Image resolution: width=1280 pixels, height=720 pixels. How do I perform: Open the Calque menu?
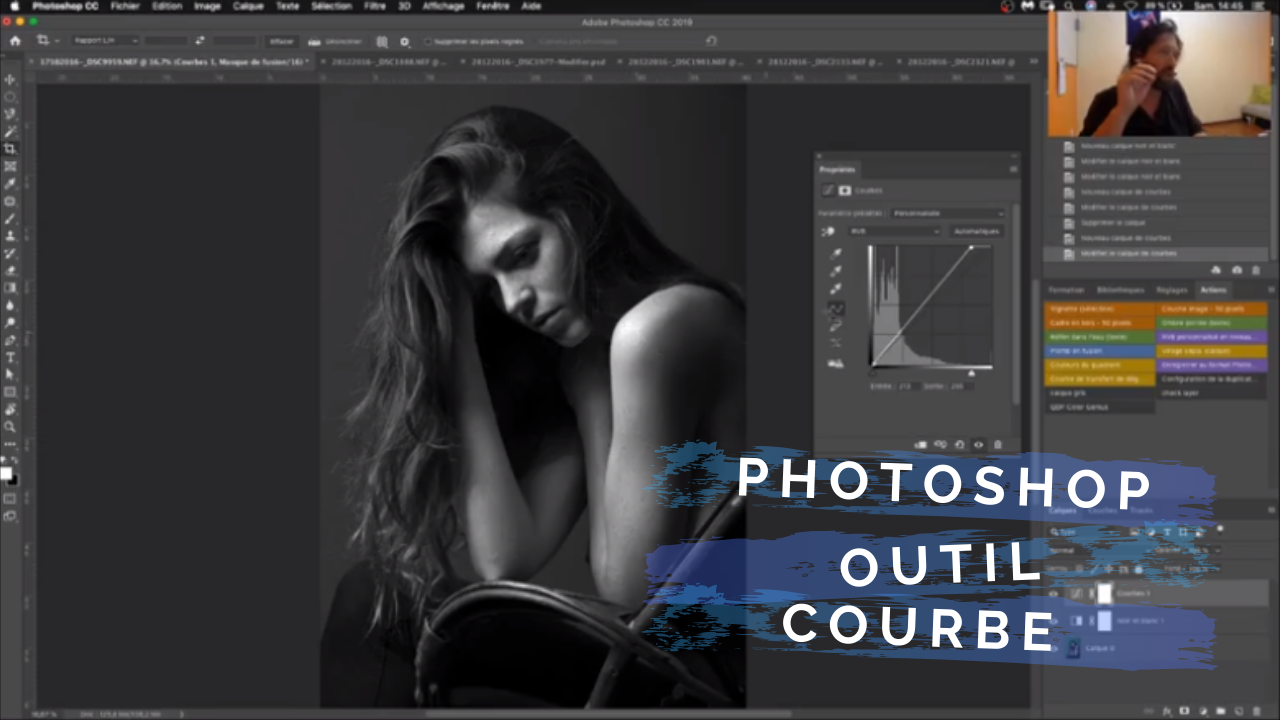pos(248,6)
